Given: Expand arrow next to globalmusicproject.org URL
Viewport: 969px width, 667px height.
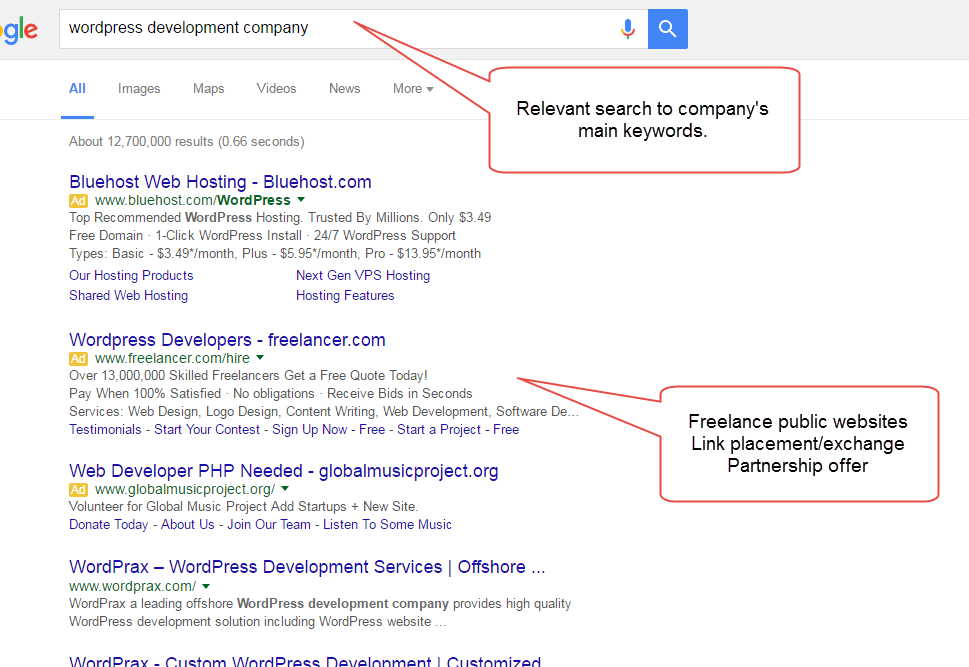Looking at the screenshot, I should (285, 488).
